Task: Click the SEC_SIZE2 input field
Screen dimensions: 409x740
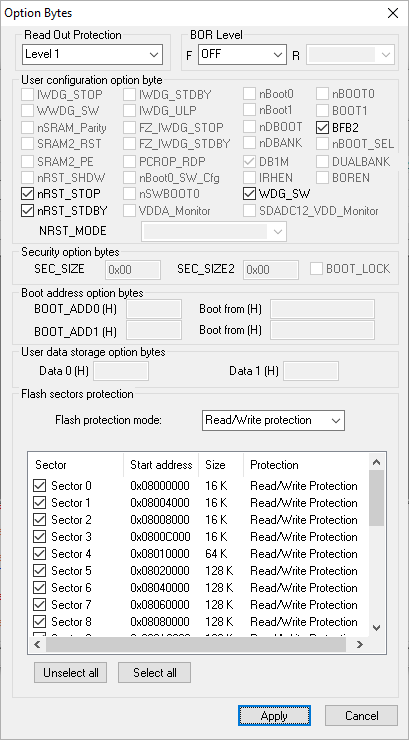Action: [x=271, y=270]
